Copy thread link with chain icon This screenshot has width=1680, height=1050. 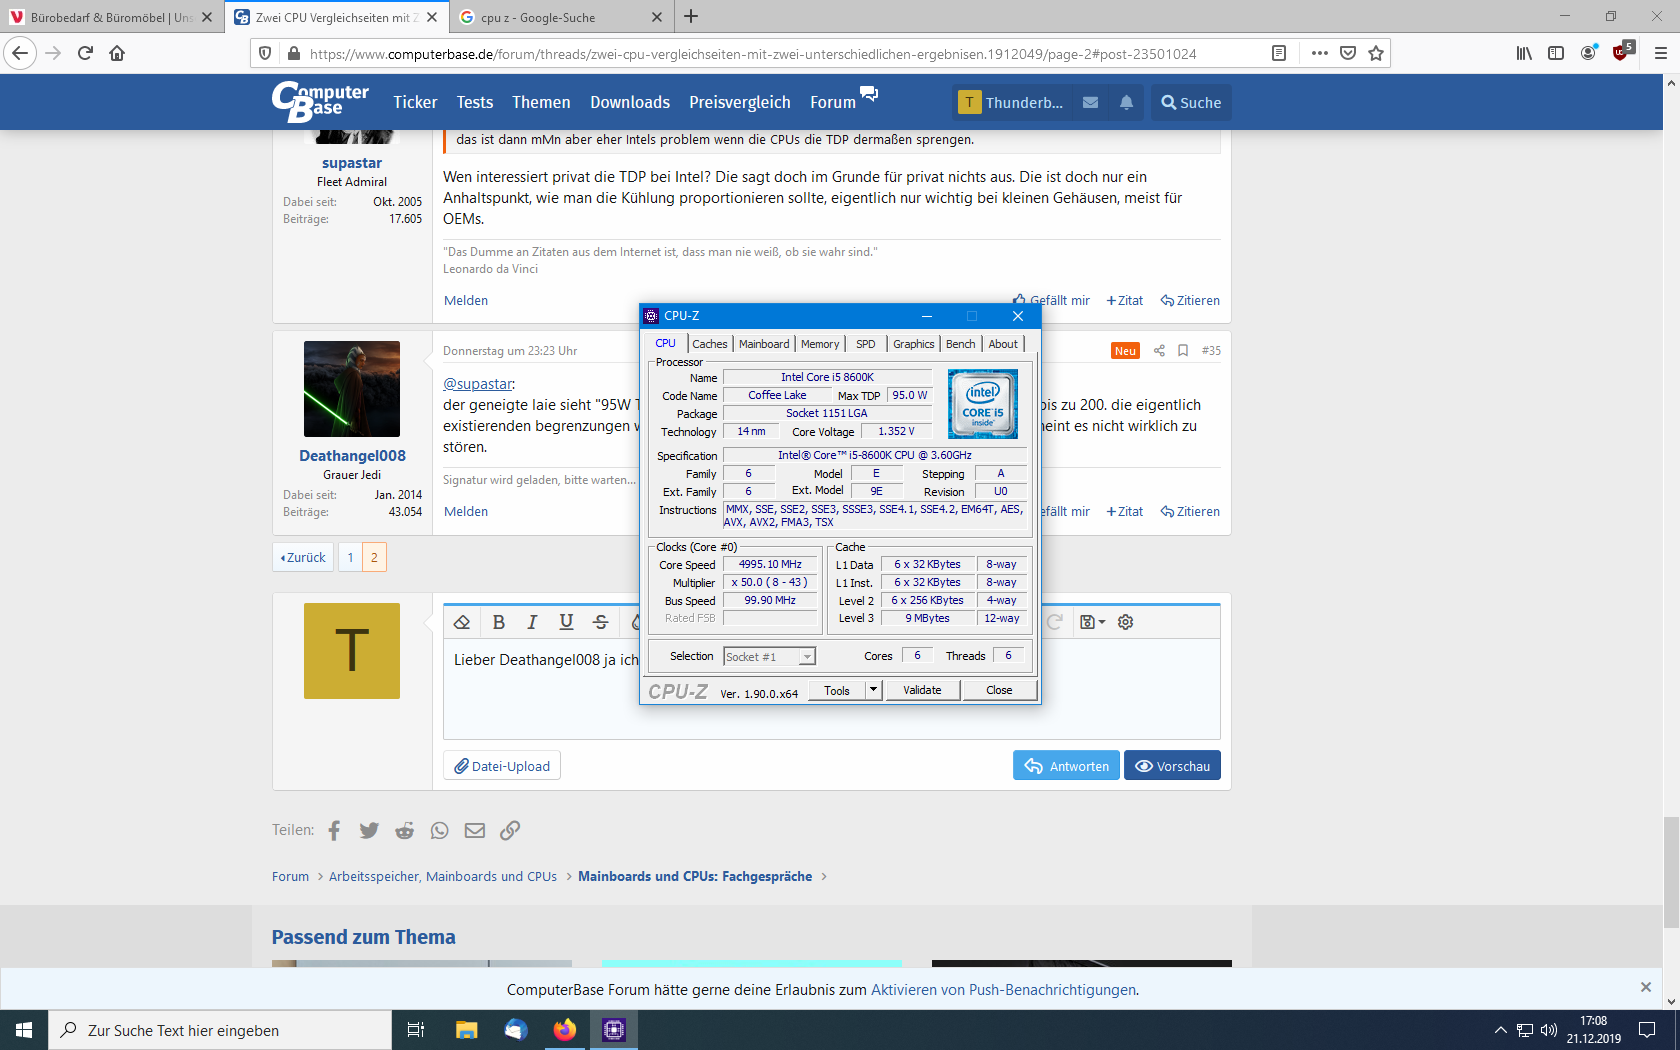(x=510, y=830)
